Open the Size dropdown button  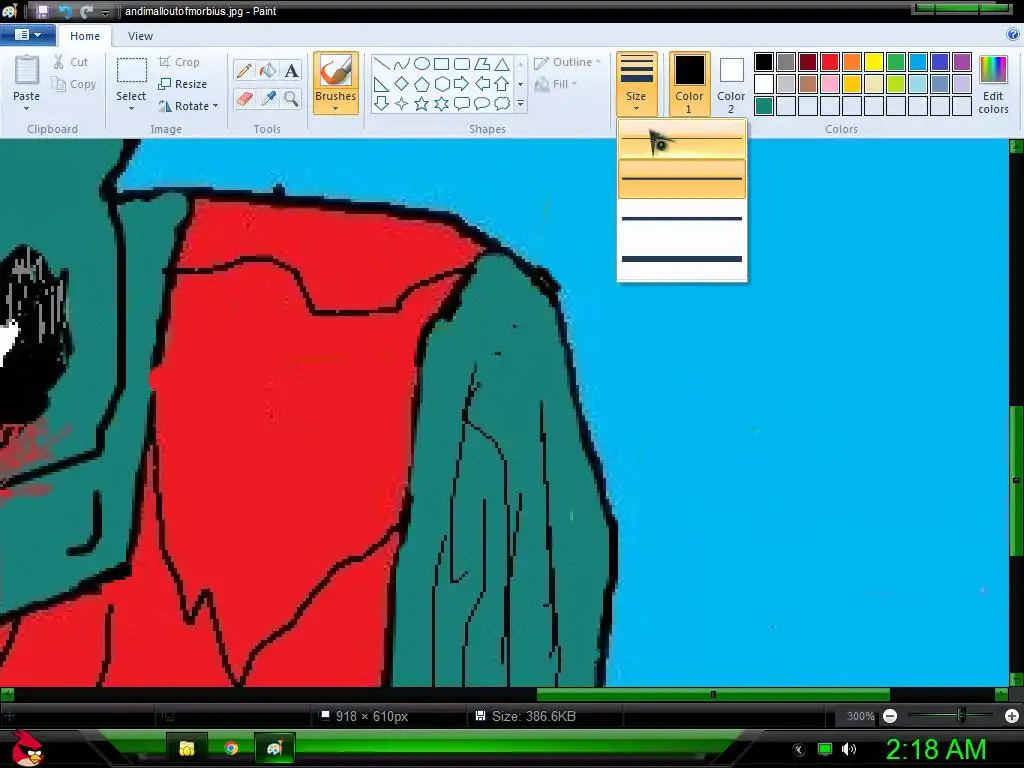click(x=636, y=84)
